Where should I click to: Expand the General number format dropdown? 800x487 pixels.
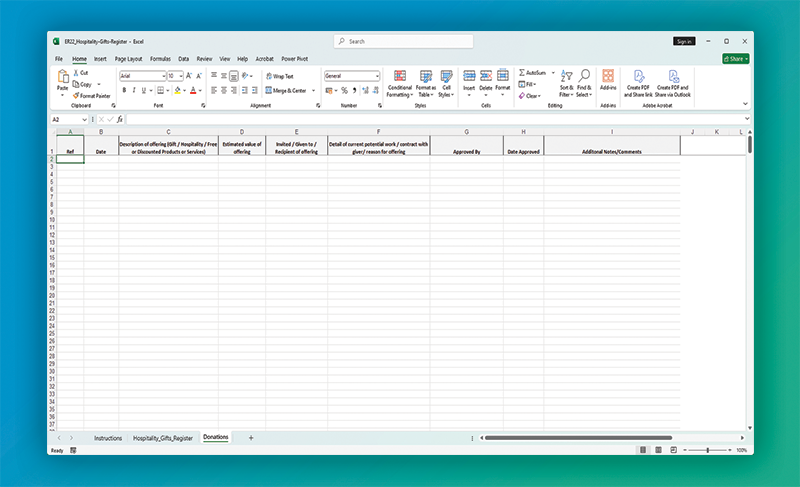377,76
